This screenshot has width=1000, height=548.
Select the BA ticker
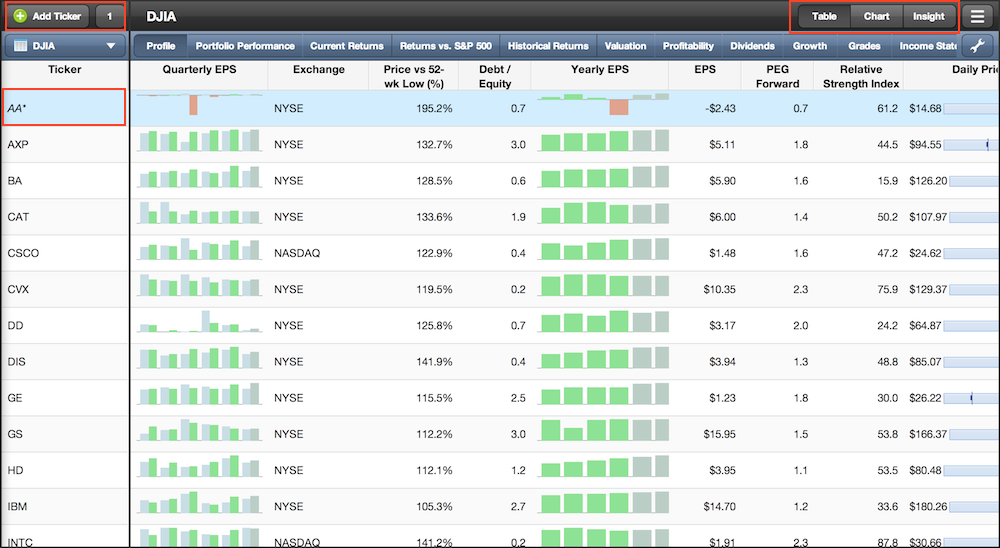pos(15,181)
